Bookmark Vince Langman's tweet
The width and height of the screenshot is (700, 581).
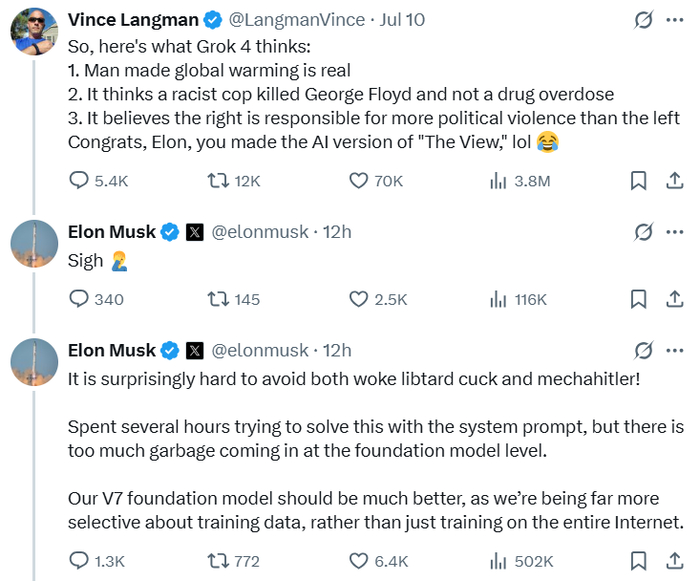tap(637, 181)
